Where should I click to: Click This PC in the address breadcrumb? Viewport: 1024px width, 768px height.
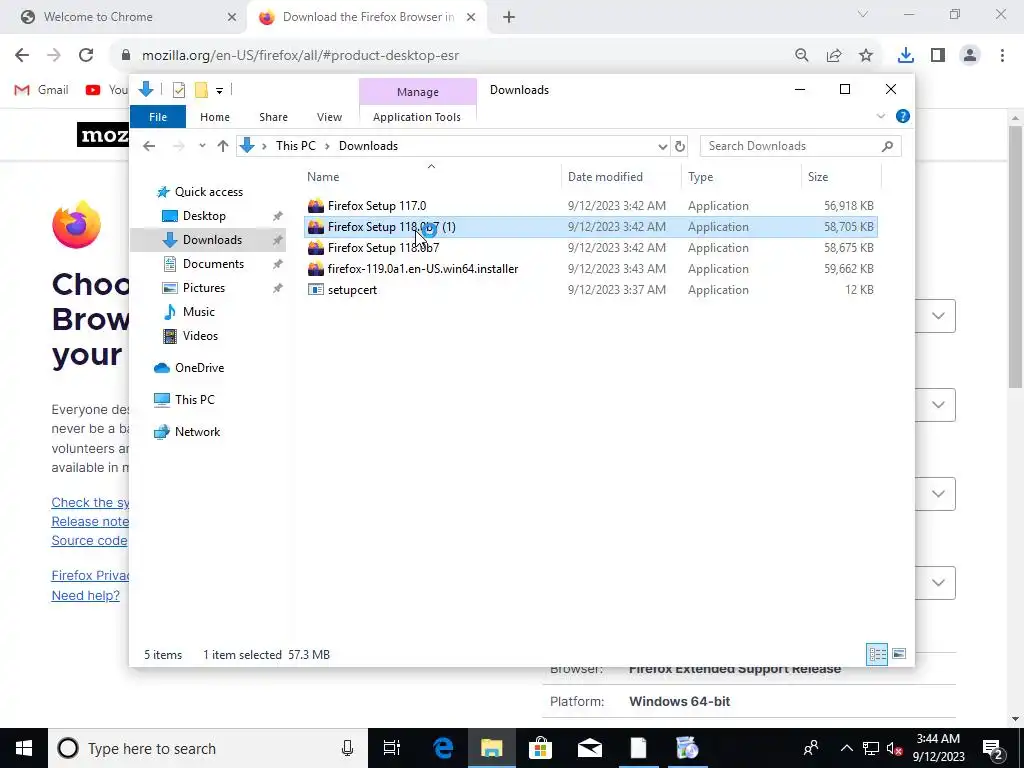point(296,146)
